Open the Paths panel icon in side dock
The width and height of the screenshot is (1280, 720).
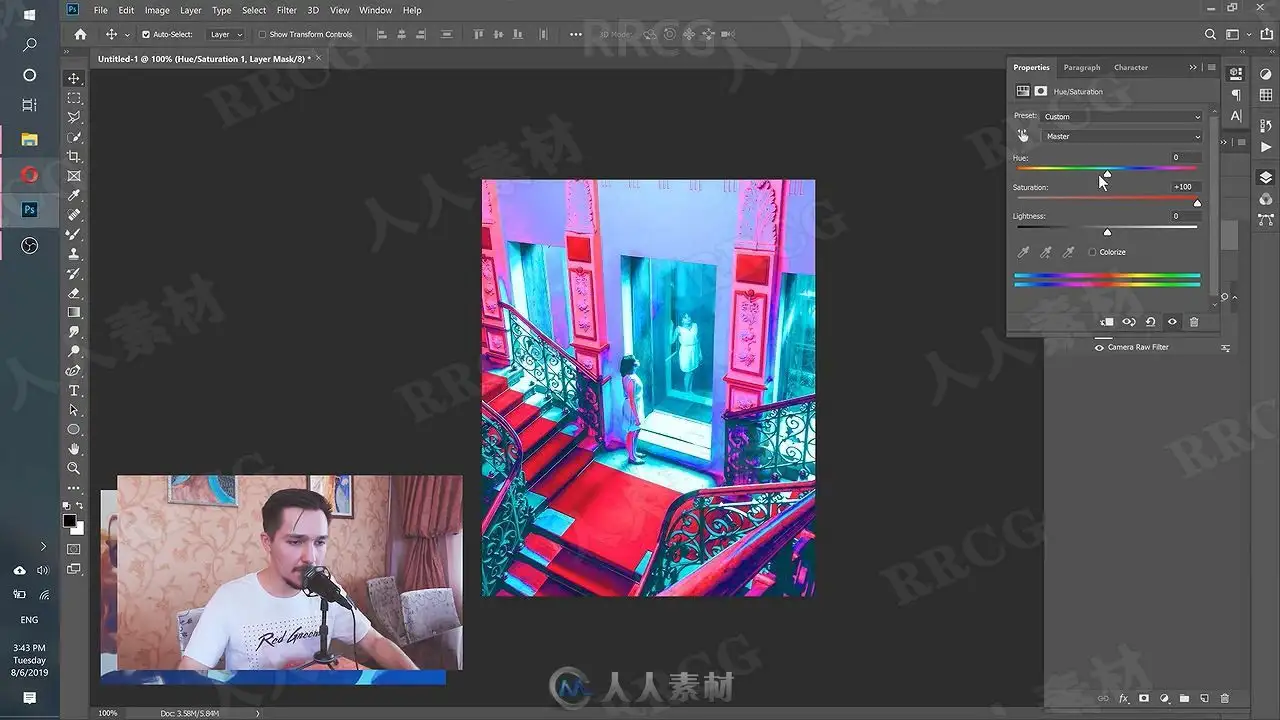(1266, 219)
